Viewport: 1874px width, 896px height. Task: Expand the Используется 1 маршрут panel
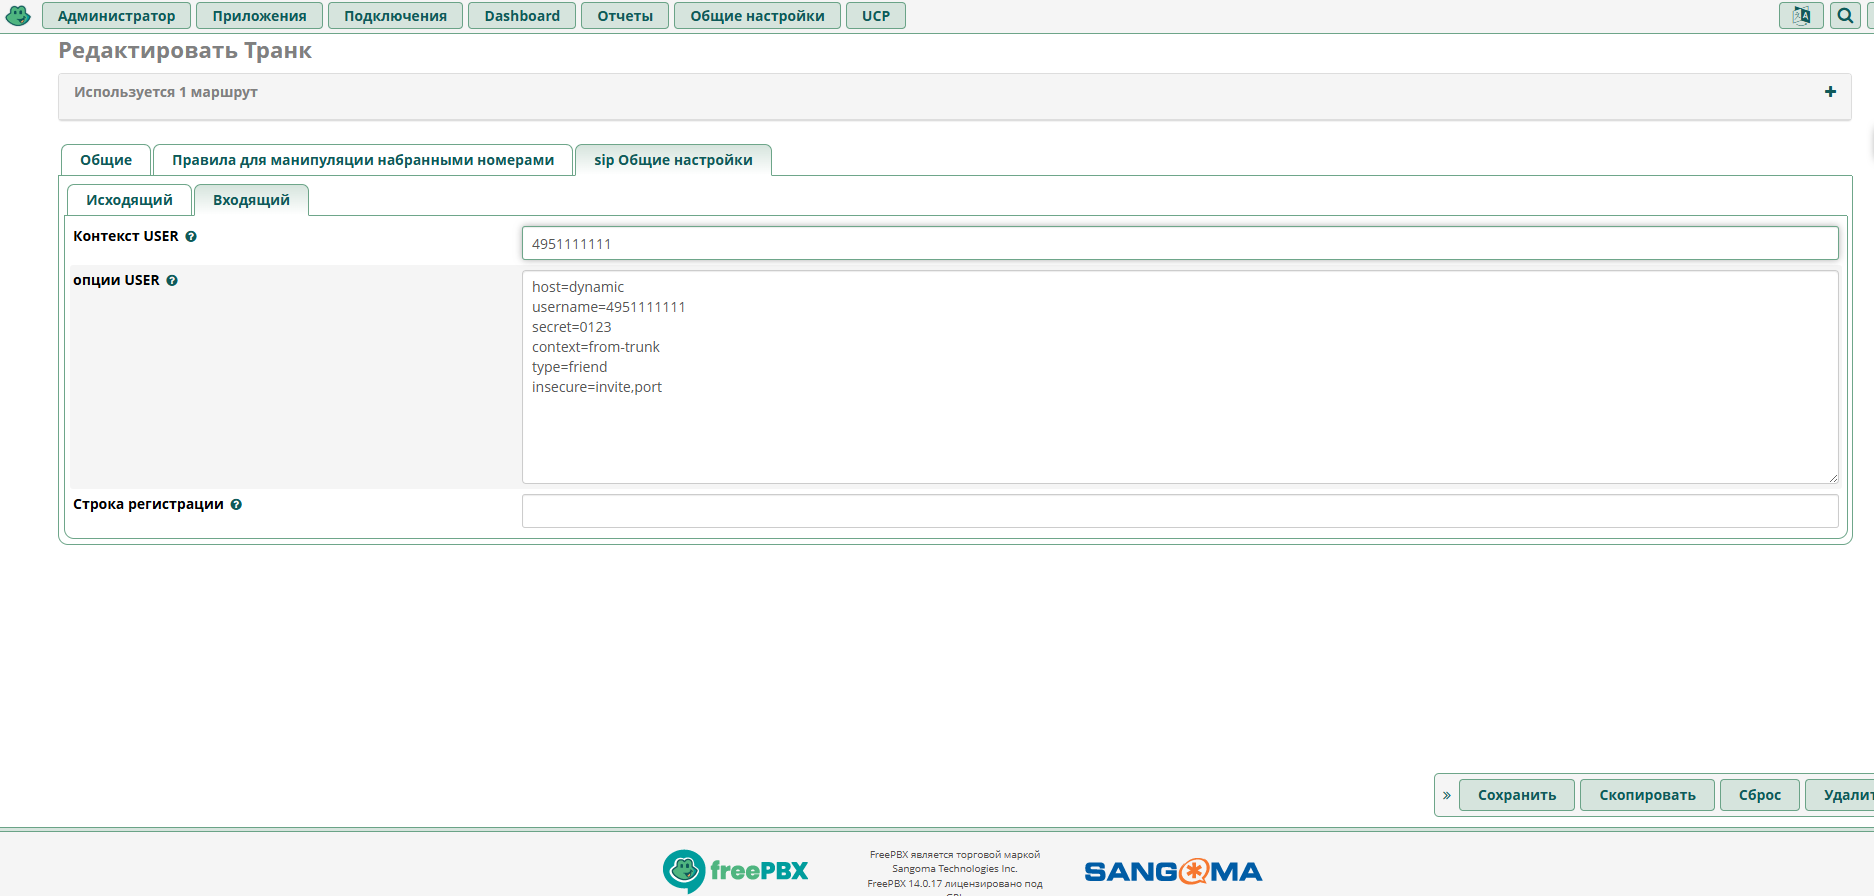(1830, 92)
